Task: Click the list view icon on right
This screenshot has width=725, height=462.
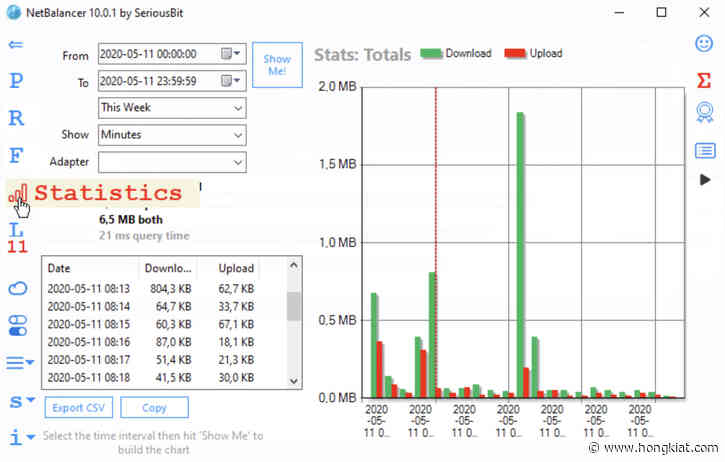Action: [705, 150]
